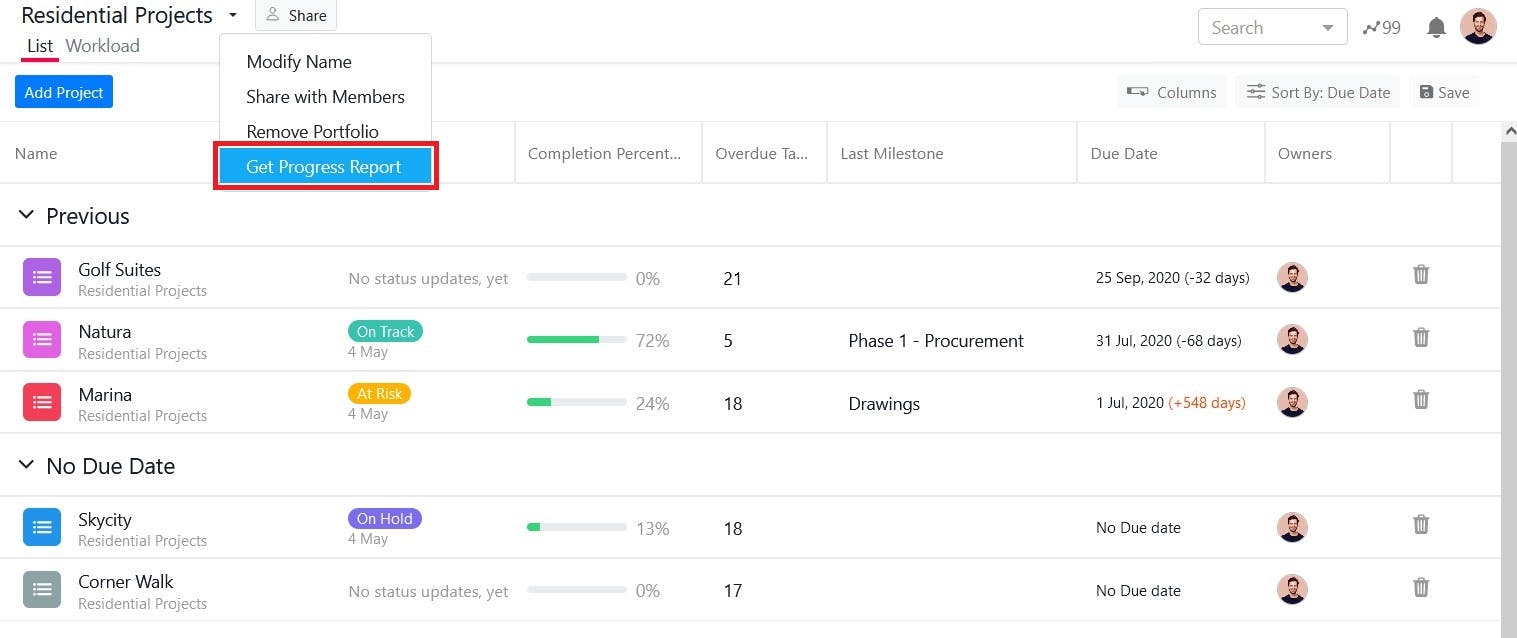
Task: Switch to the Workload tab
Action: 102,46
